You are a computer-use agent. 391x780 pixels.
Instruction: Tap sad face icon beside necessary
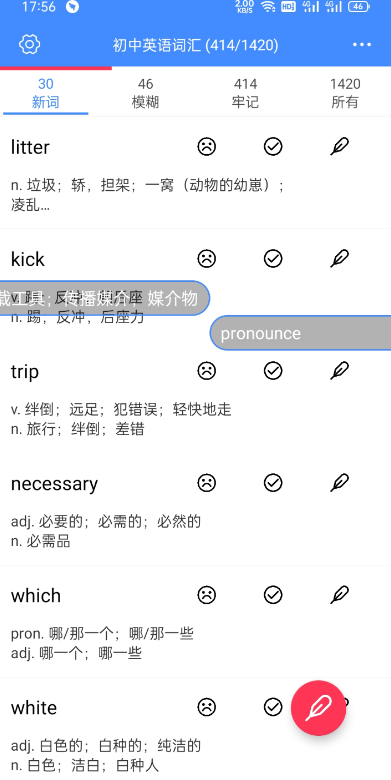coord(206,483)
